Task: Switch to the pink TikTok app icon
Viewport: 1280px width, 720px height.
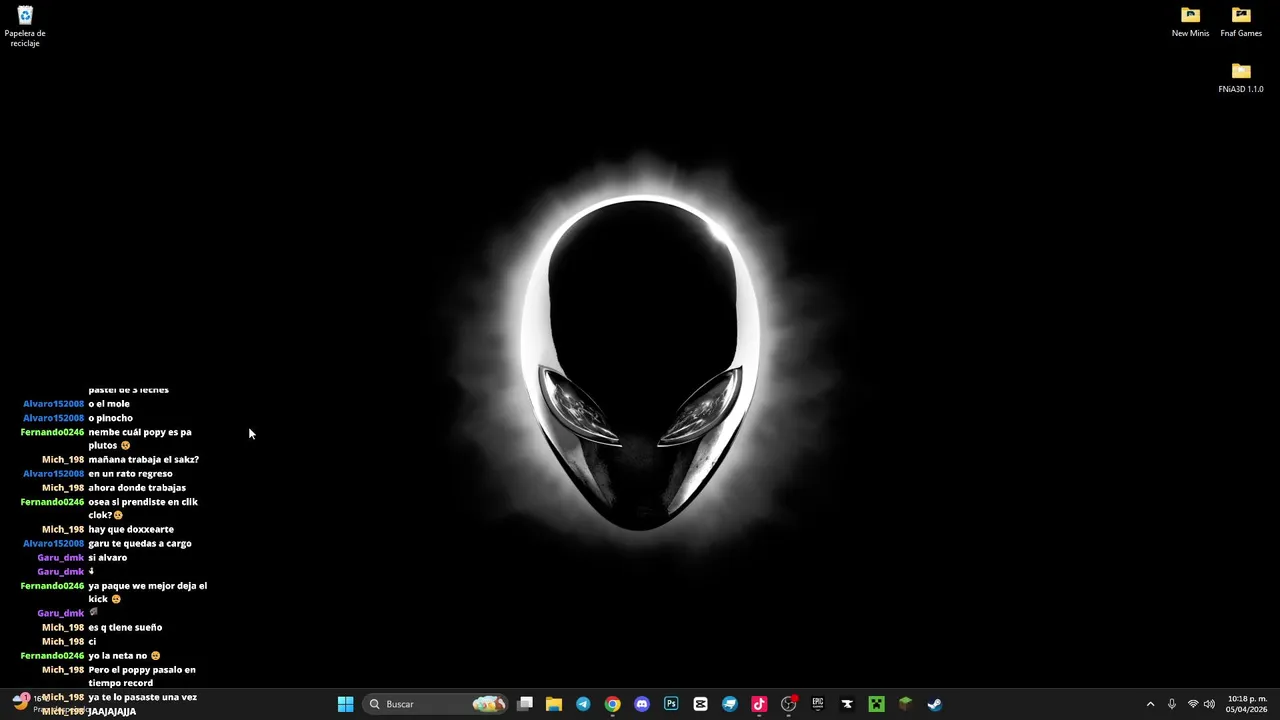Action: 759,704
